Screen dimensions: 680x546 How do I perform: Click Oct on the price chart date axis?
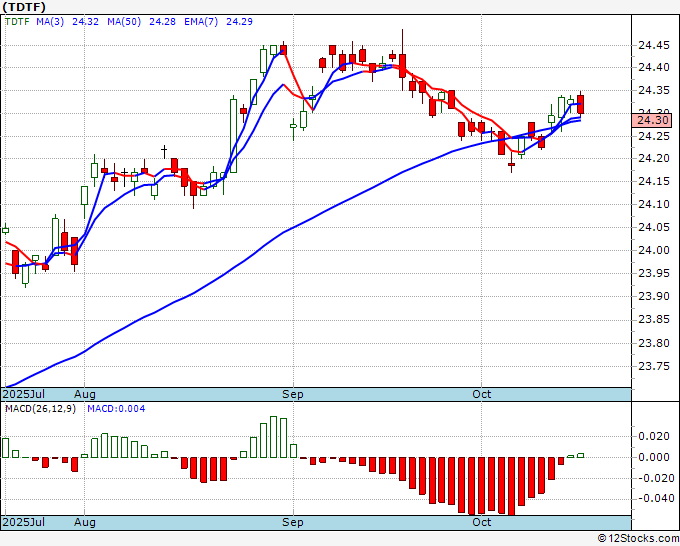[x=481, y=394]
